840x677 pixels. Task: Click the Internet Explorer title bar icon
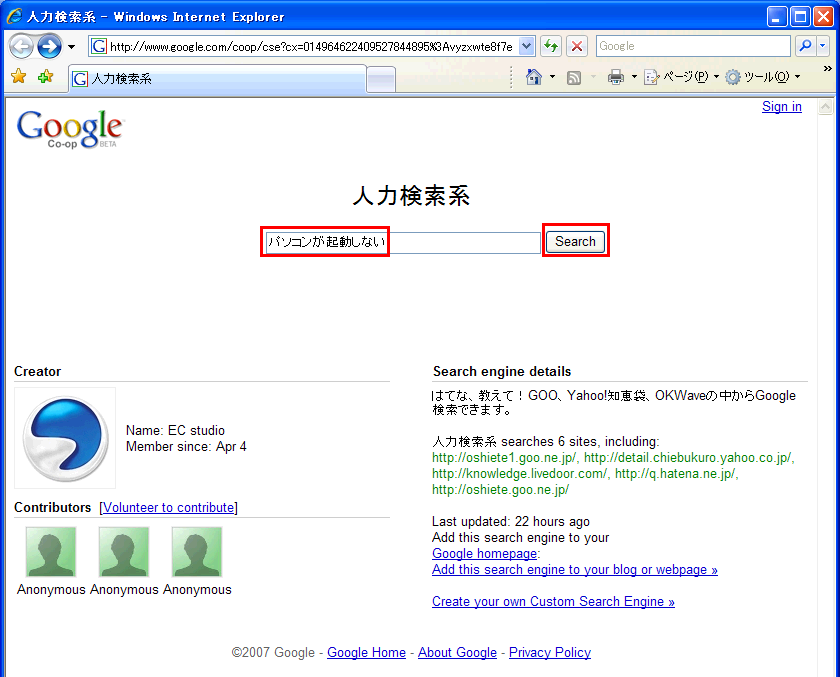14,16
